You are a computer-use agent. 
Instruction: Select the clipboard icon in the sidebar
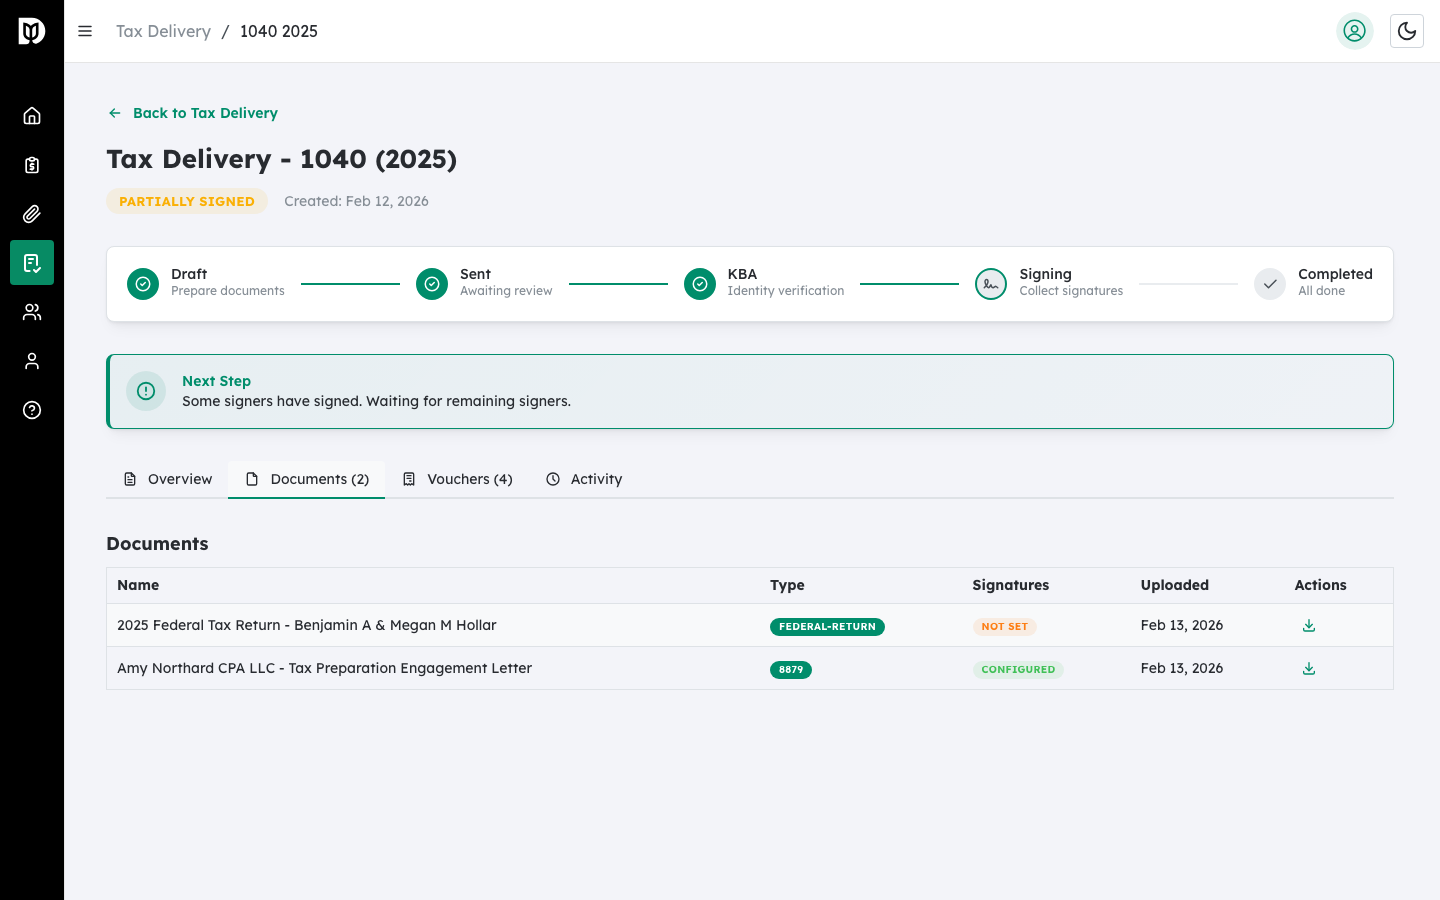tap(32, 164)
